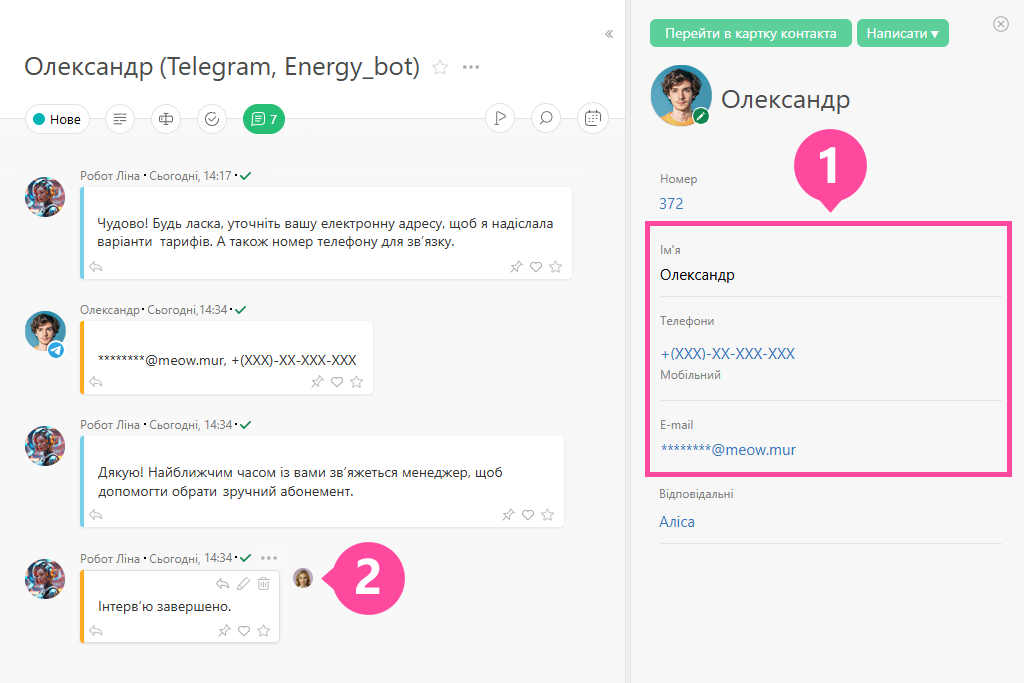
Task: Open the checklist circle-check tab
Action: tap(212, 119)
